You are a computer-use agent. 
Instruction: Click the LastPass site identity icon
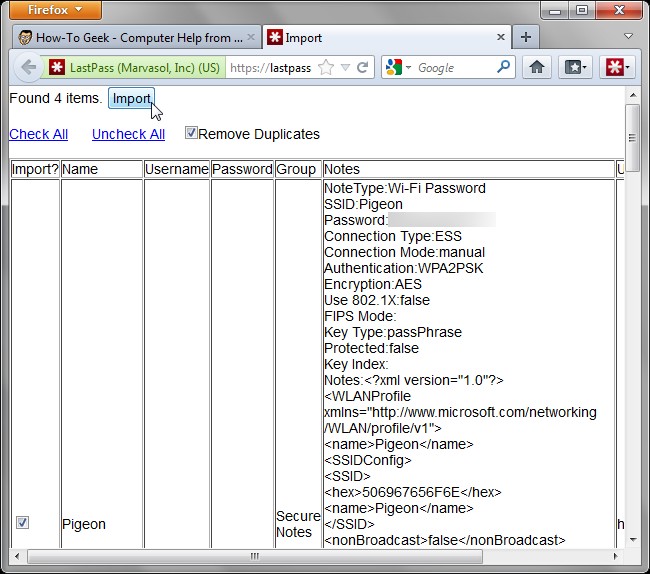click(x=57, y=67)
